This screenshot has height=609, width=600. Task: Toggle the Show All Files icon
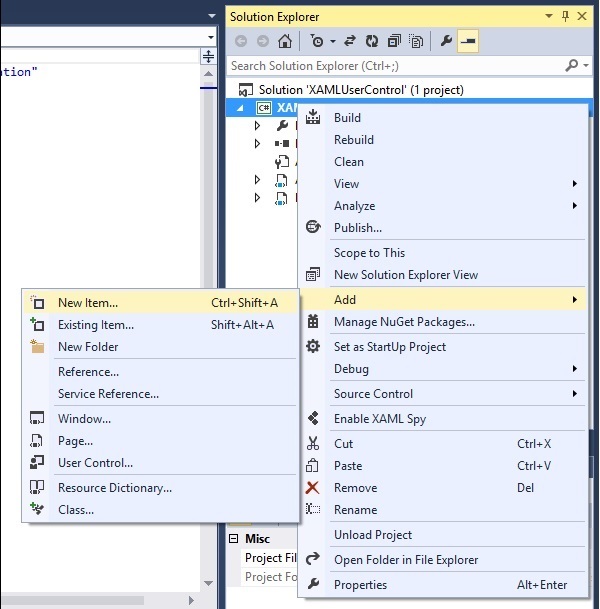pos(416,41)
